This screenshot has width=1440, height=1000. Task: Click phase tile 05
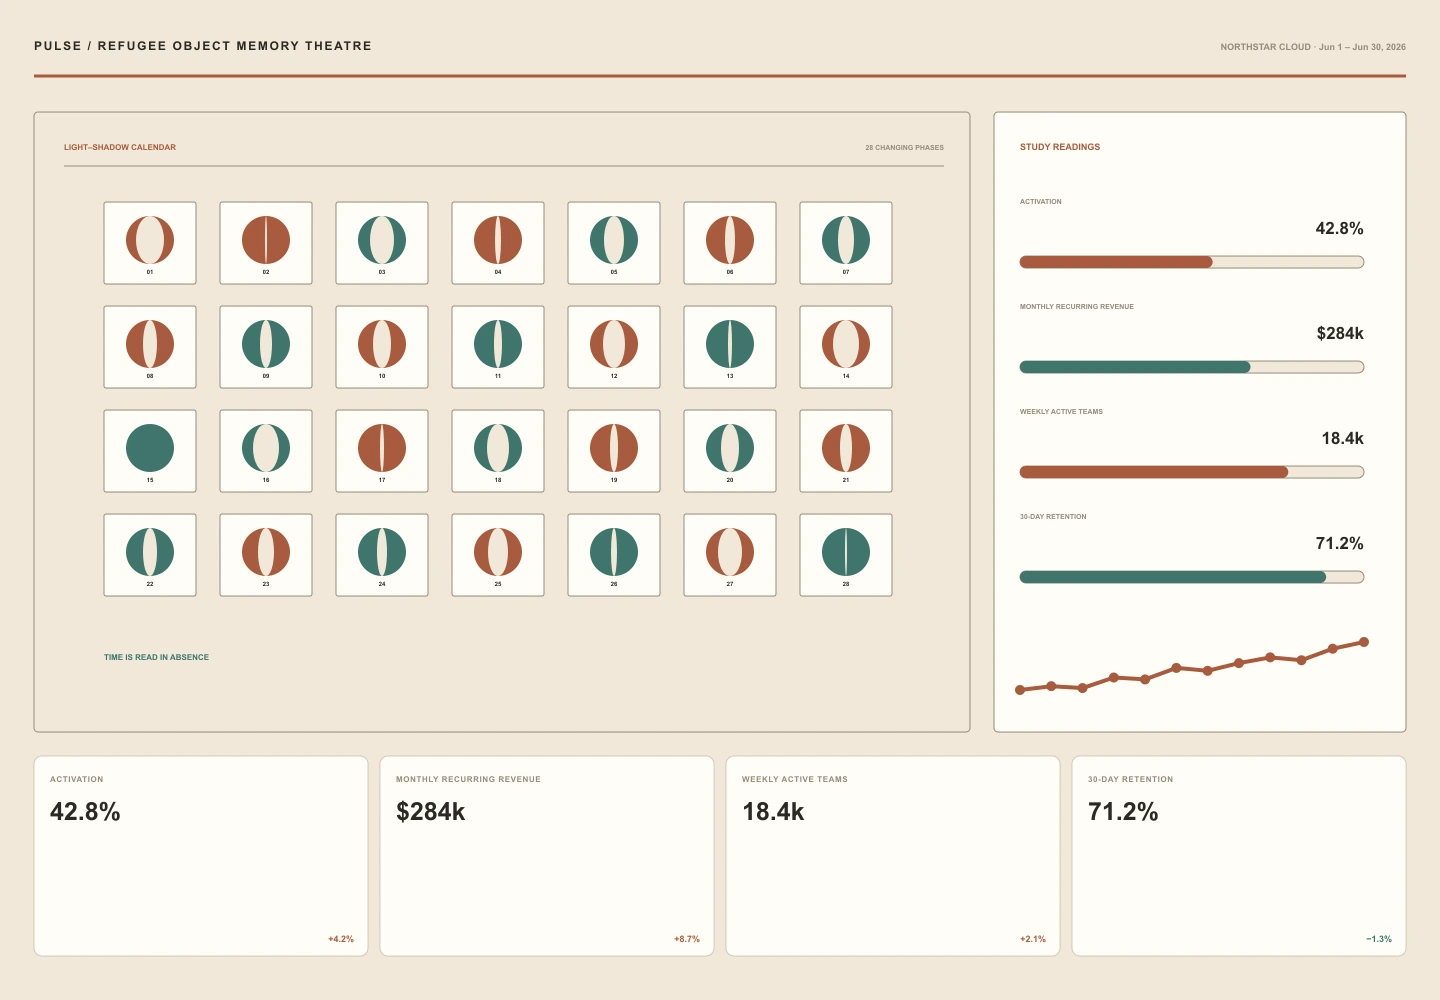tap(614, 243)
